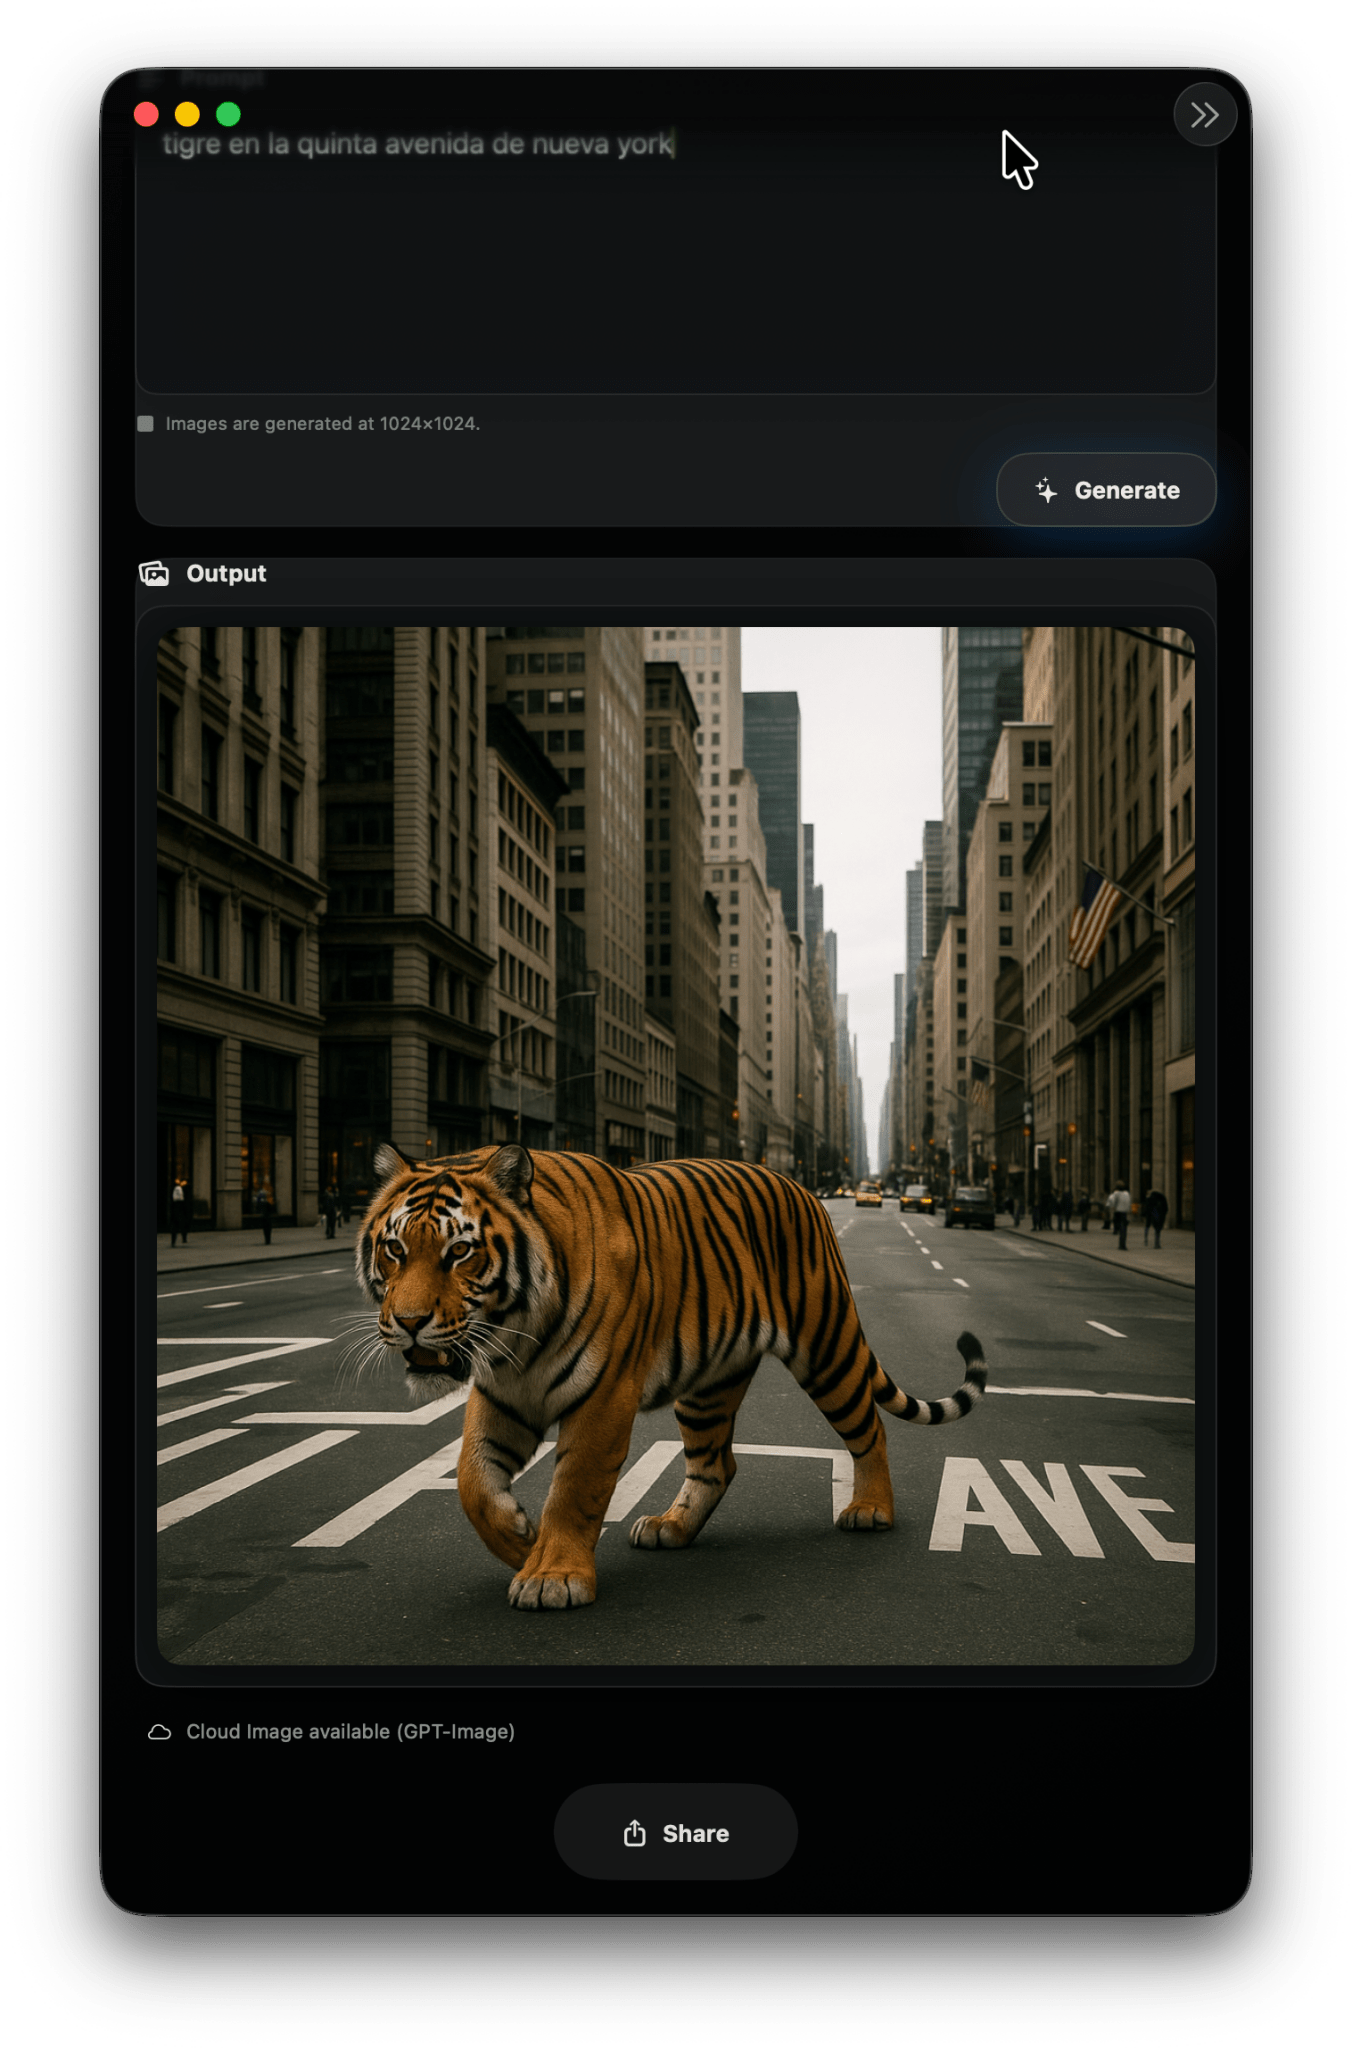
Task: Click the 'Images are generated at 1024×1024' note
Action: pos(322,424)
